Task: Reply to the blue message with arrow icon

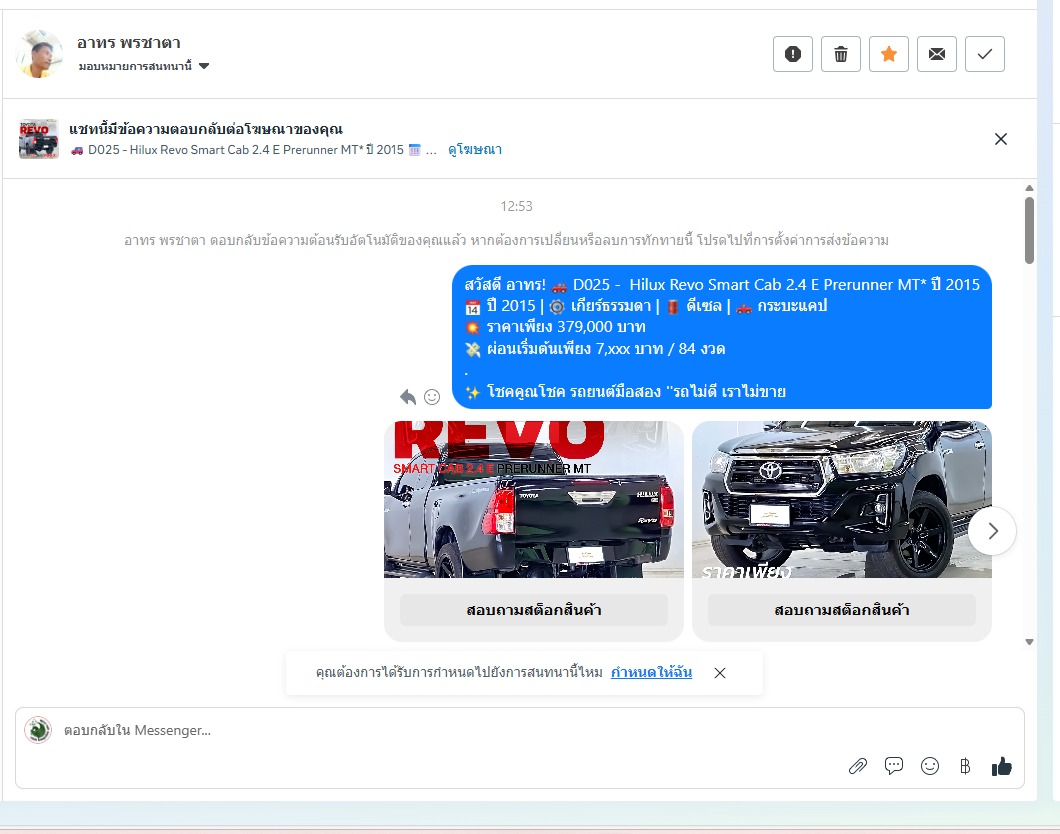Action: click(408, 397)
